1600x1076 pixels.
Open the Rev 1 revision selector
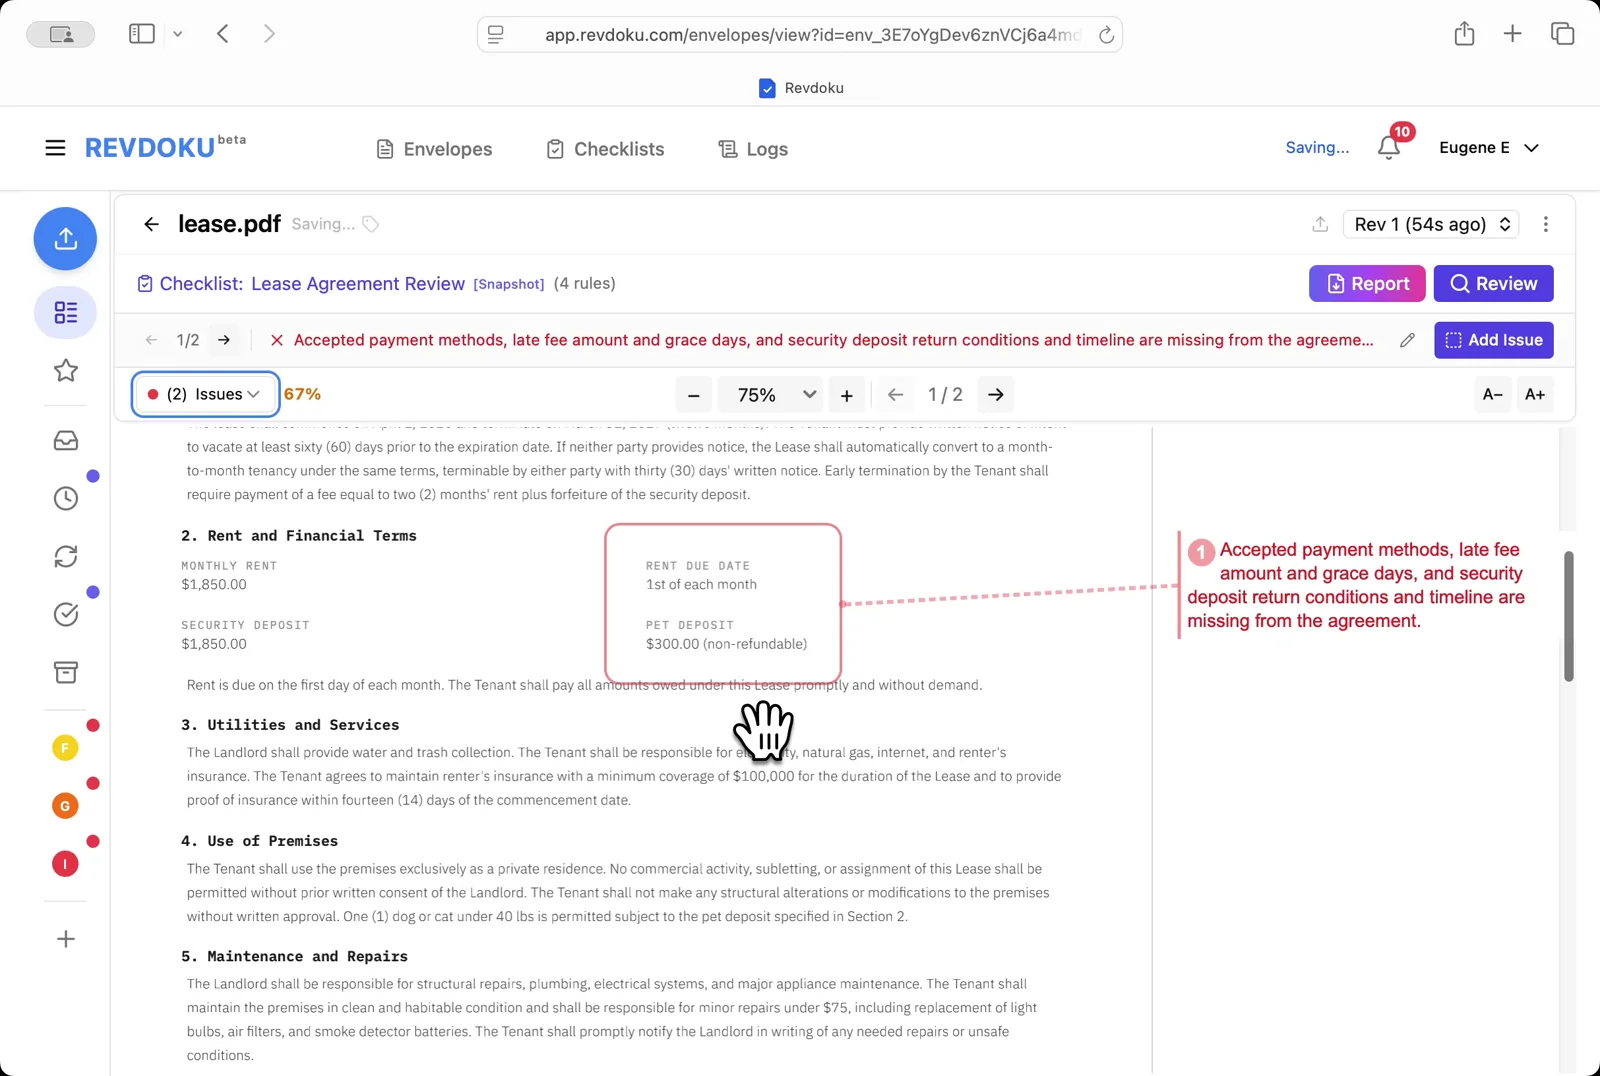click(x=1431, y=224)
